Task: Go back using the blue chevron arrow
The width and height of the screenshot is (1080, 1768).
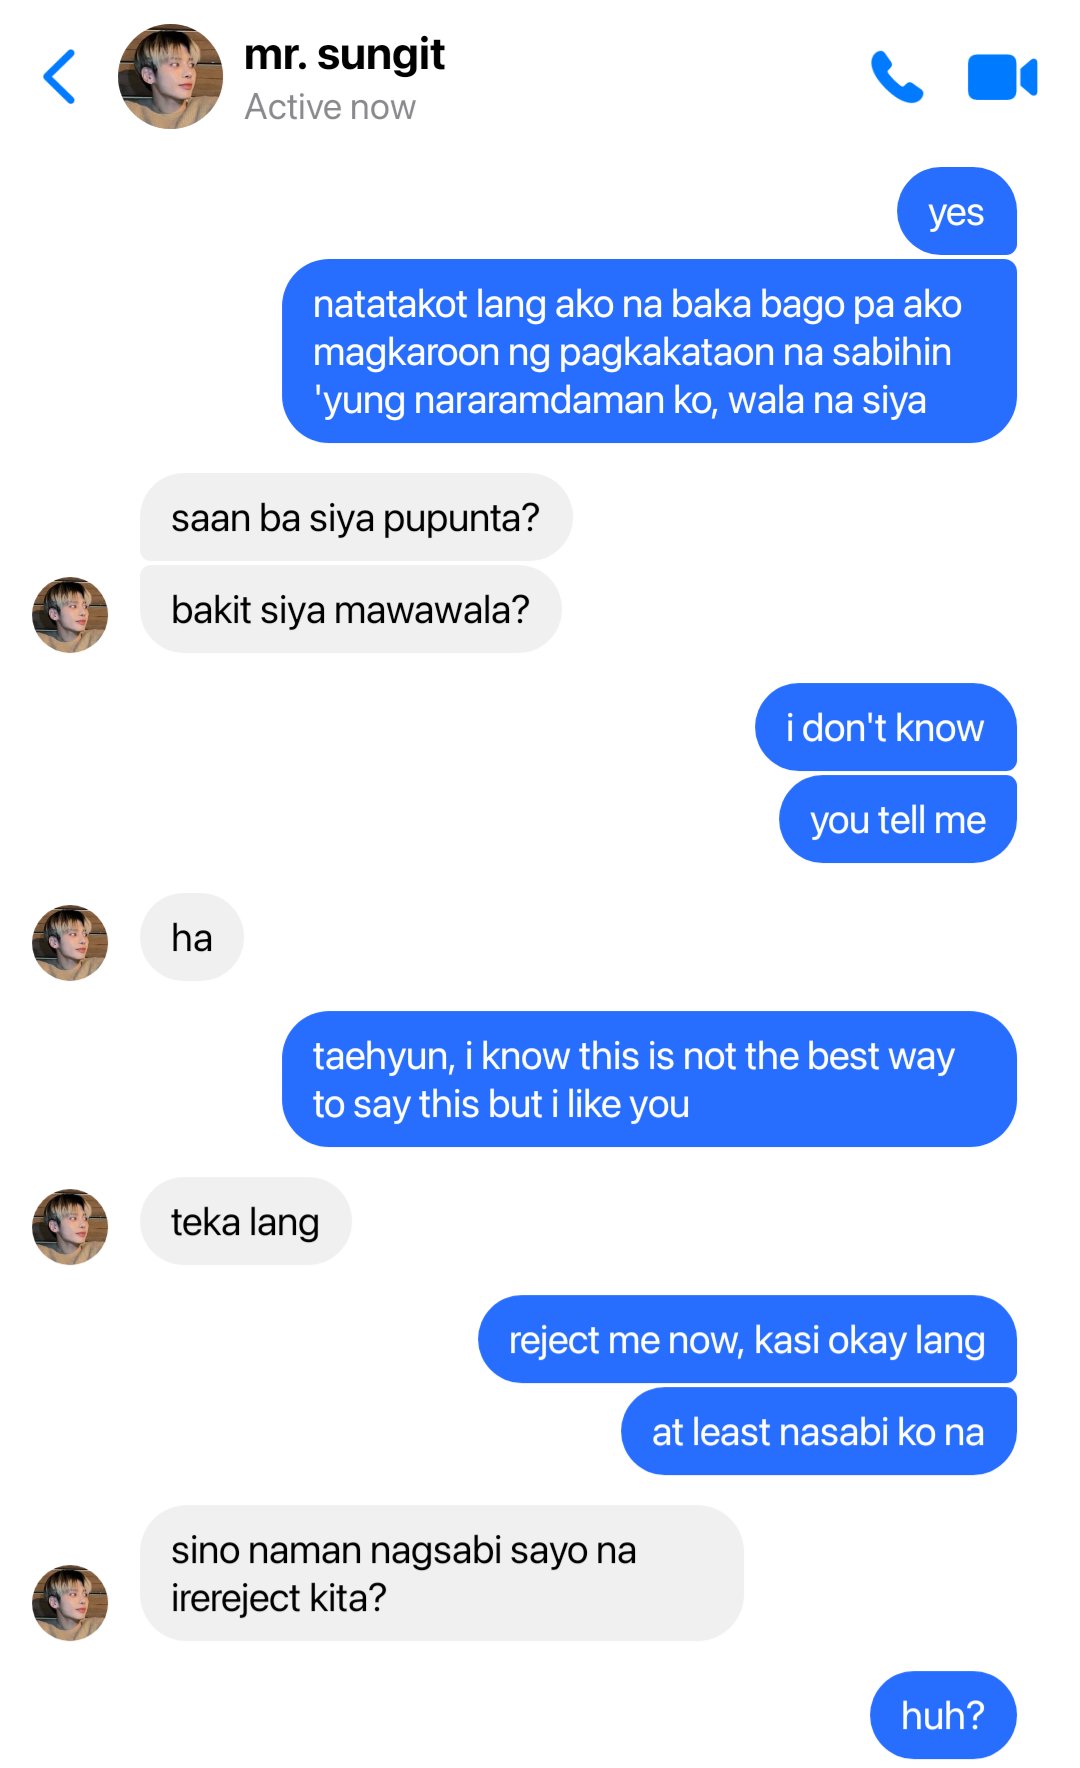Action: click(60, 77)
